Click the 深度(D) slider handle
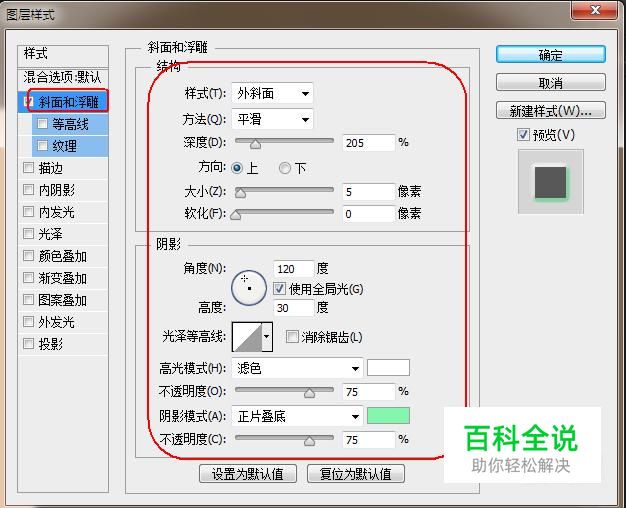Viewport: 626px width, 508px height. point(255,144)
